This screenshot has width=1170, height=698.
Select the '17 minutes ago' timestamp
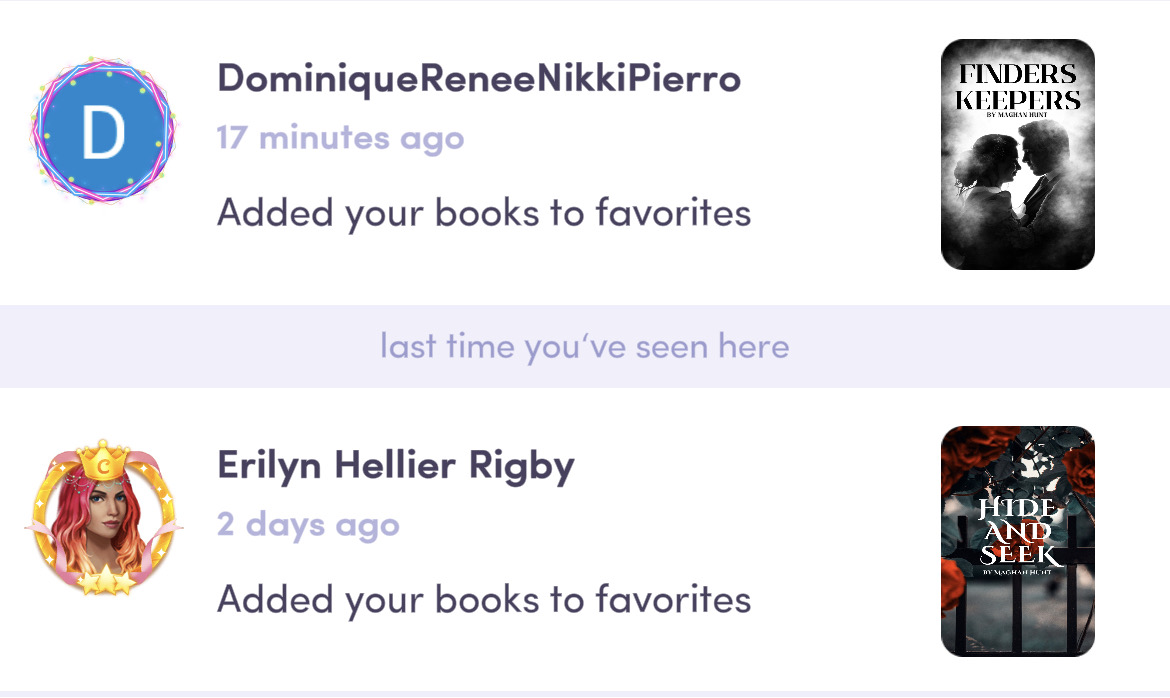click(x=340, y=138)
